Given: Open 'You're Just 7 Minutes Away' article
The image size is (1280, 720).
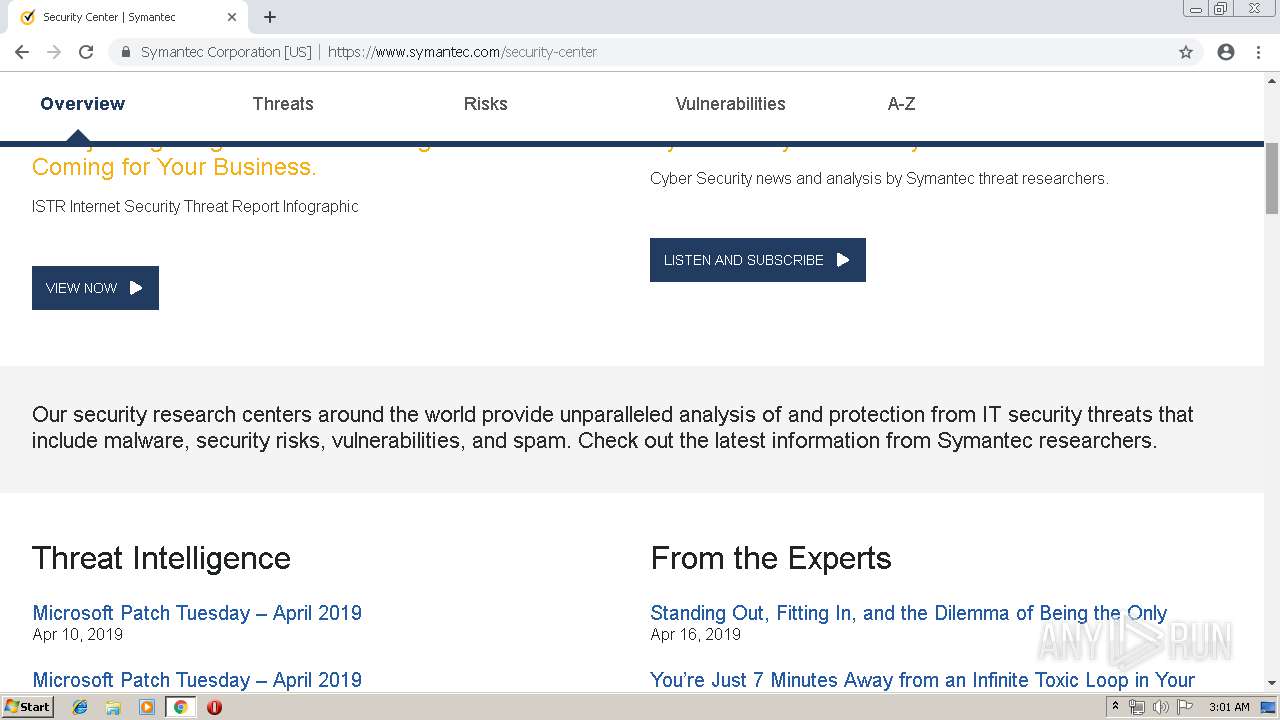Looking at the screenshot, I should pyautogui.click(x=922, y=680).
